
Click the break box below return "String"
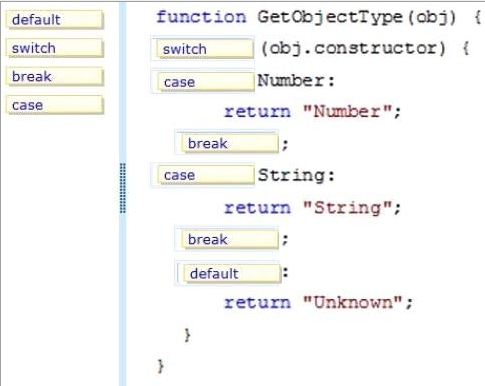pyautogui.click(x=230, y=239)
